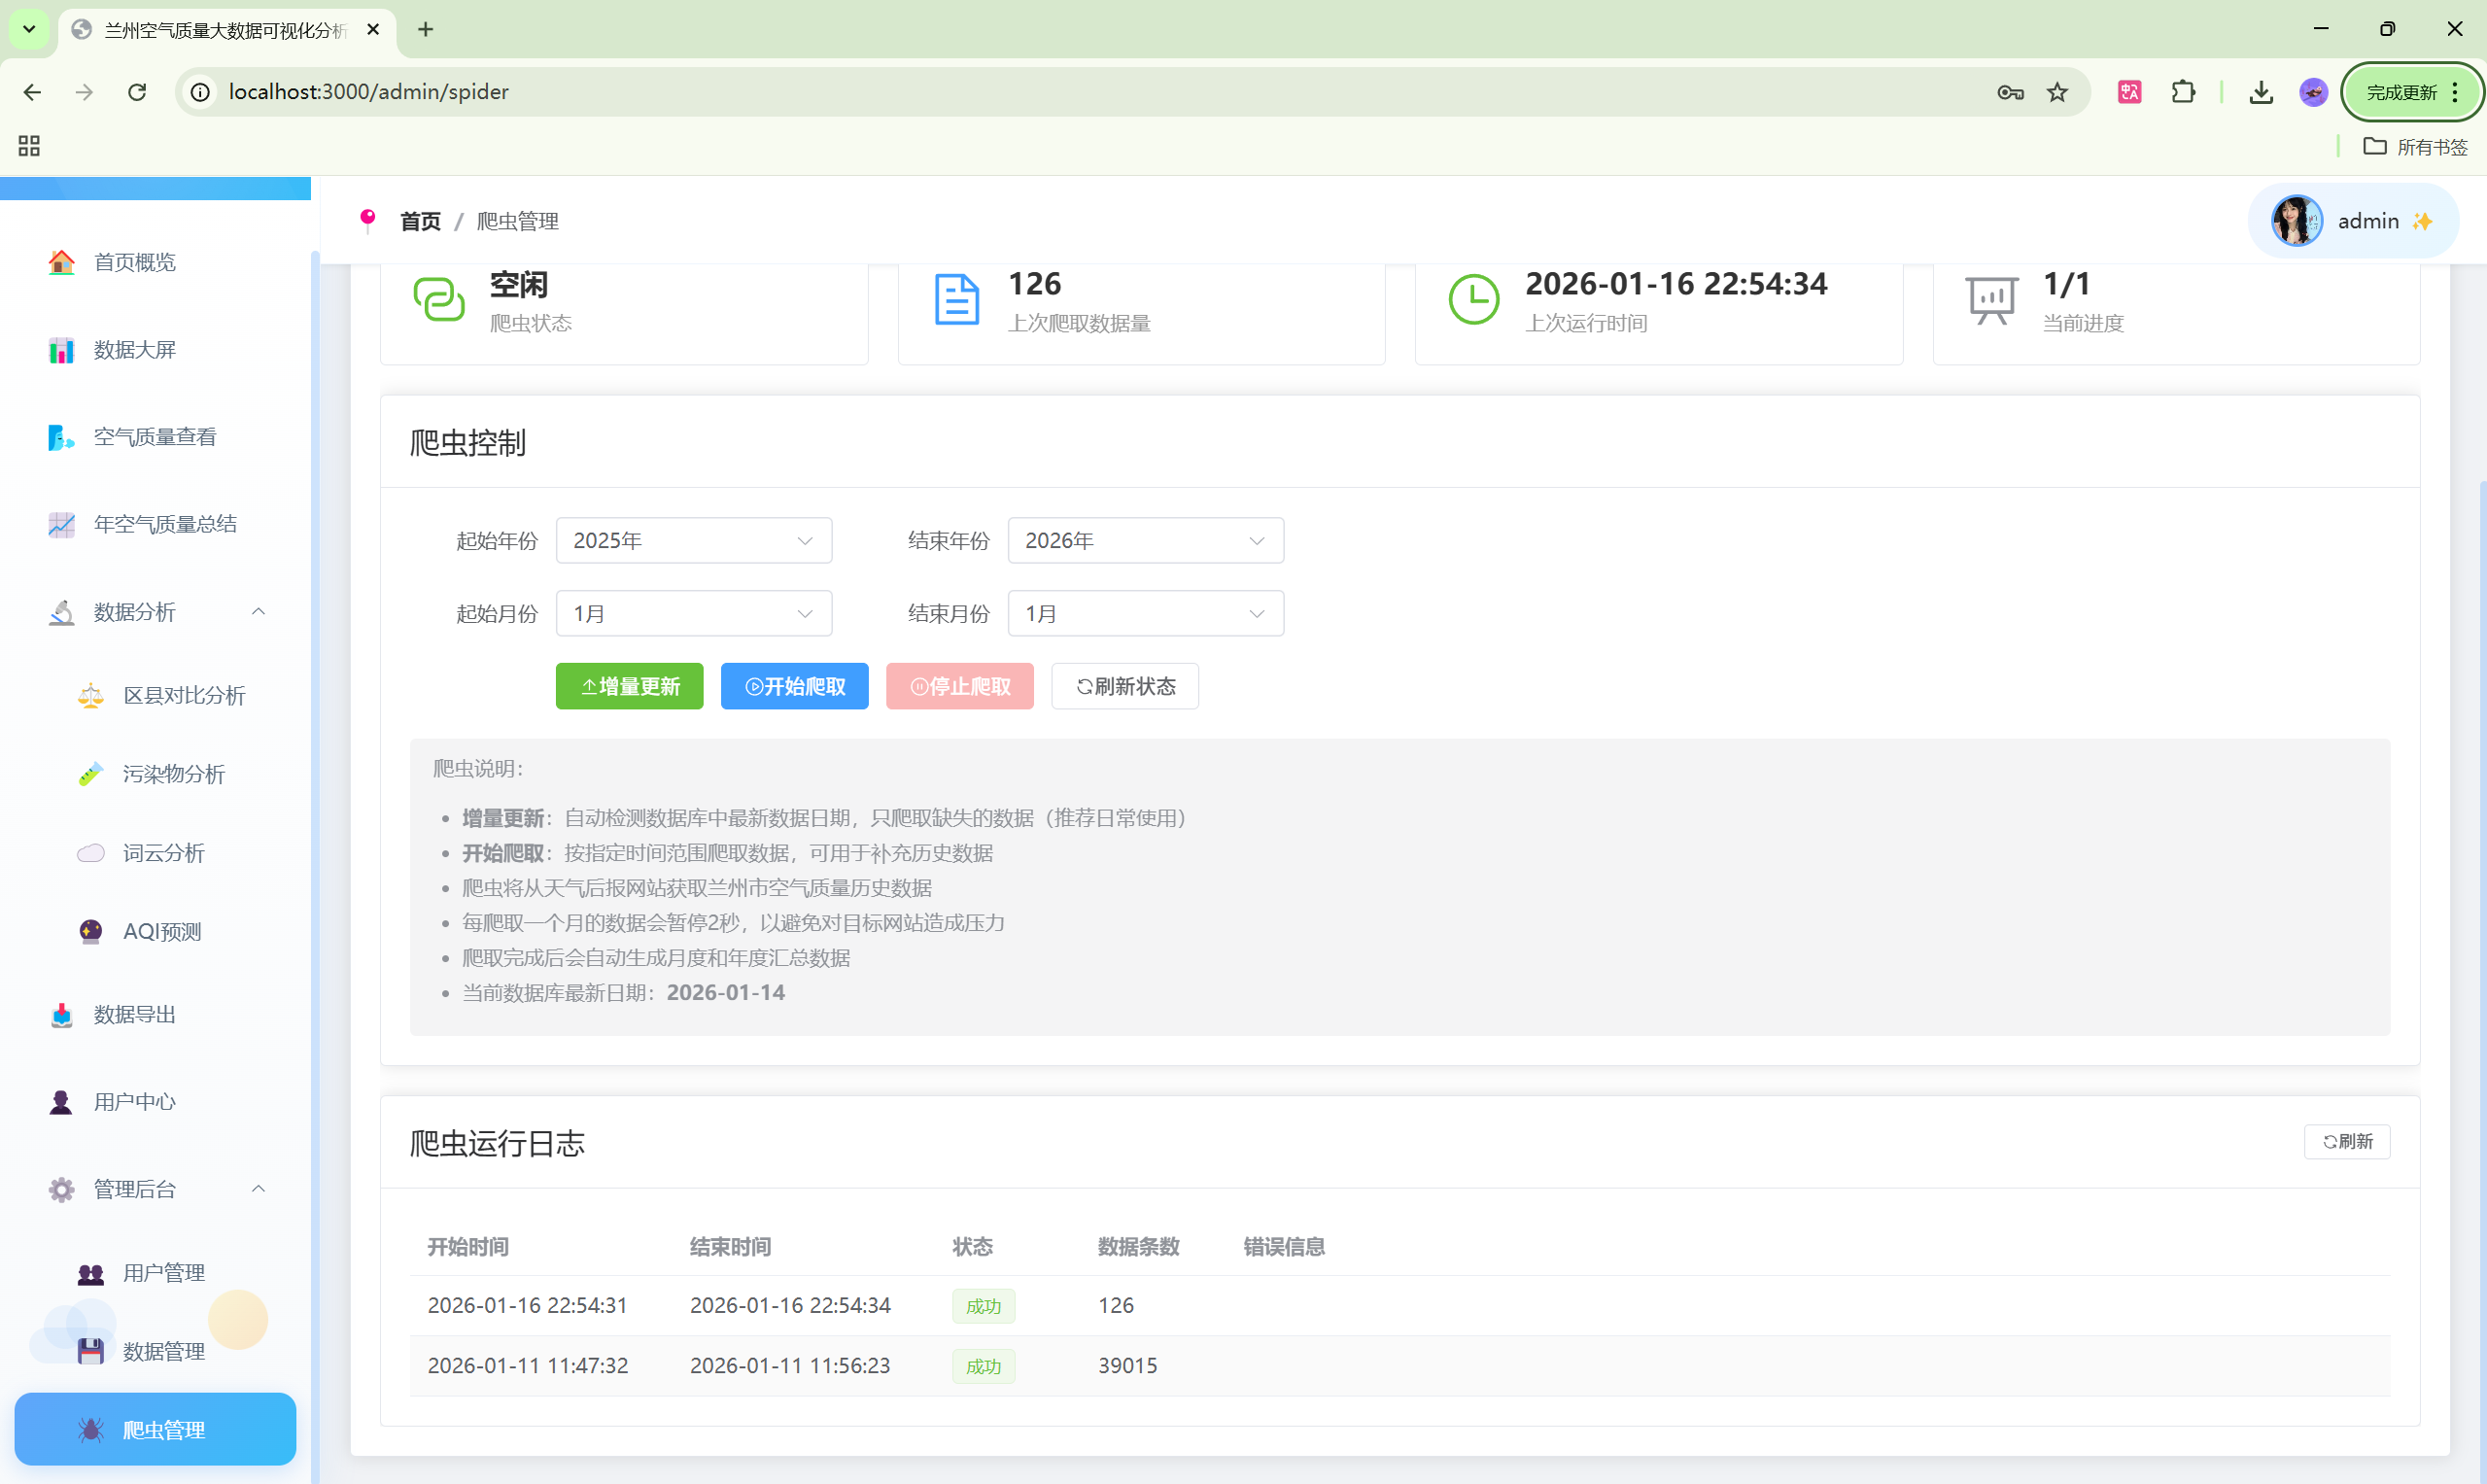Collapse the 管理后台 submenu

pos(258,1189)
